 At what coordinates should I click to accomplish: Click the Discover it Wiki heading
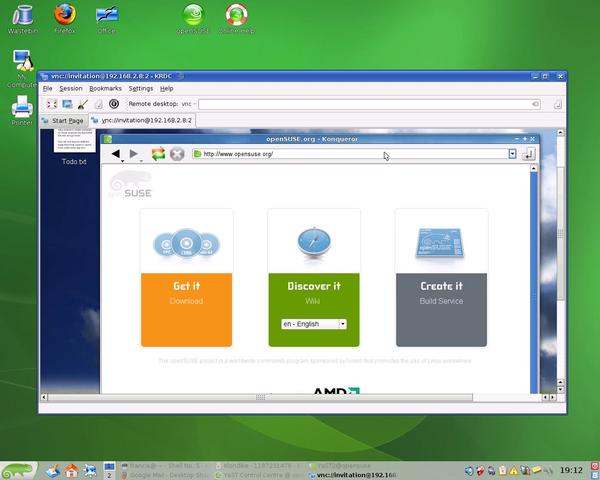(x=314, y=286)
